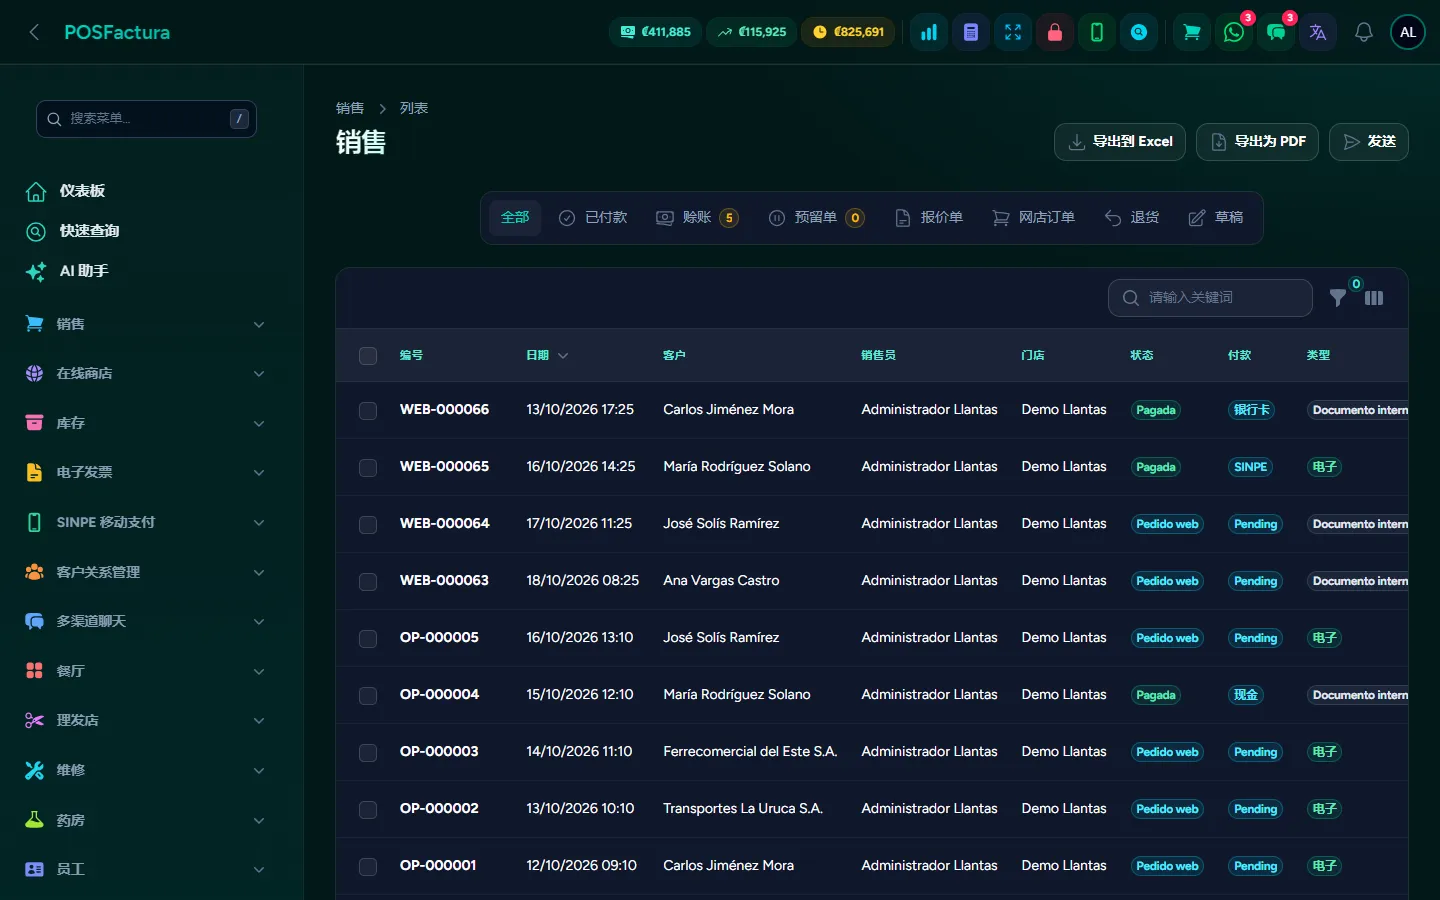Viewport: 1440px width, 900px height.
Task: Select the OP-000003 row checkbox
Action: tap(368, 753)
